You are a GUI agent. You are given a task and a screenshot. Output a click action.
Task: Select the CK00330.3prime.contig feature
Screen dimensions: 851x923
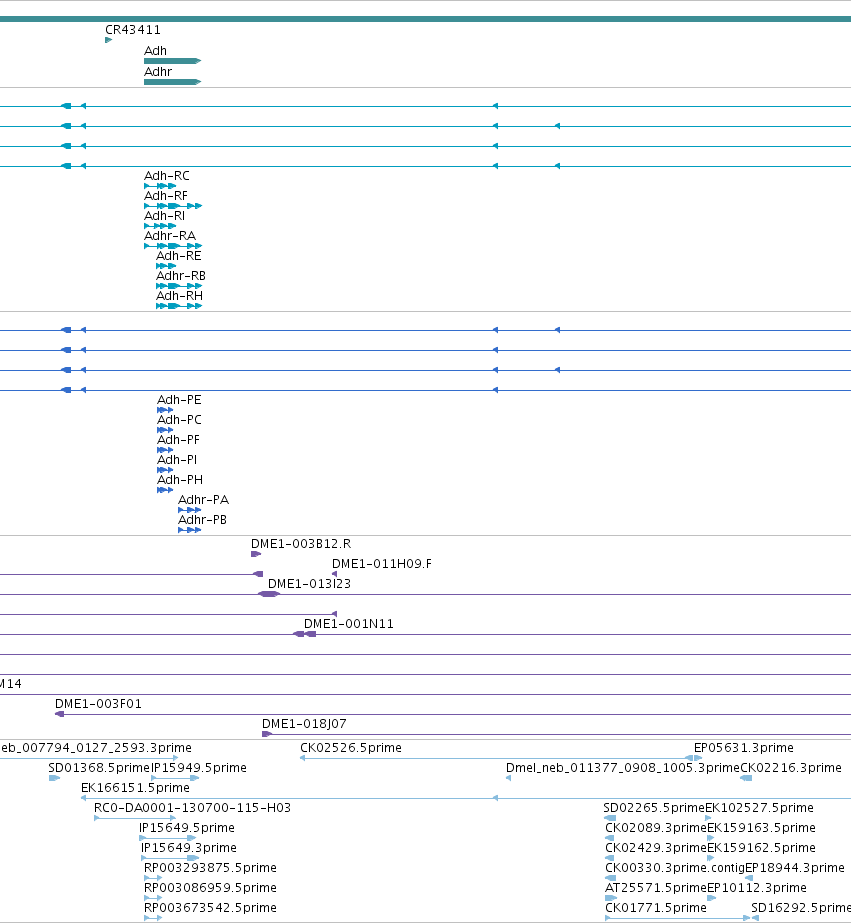tap(610, 878)
